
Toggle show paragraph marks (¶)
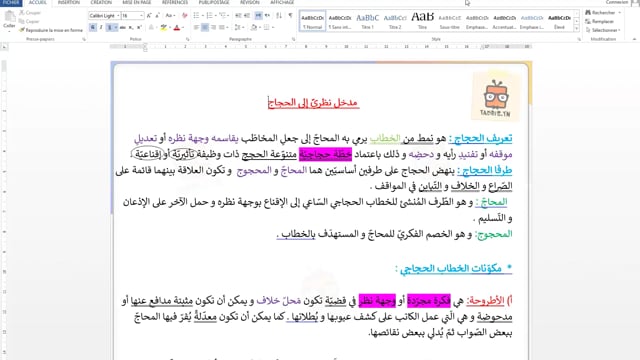[x=290, y=16]
